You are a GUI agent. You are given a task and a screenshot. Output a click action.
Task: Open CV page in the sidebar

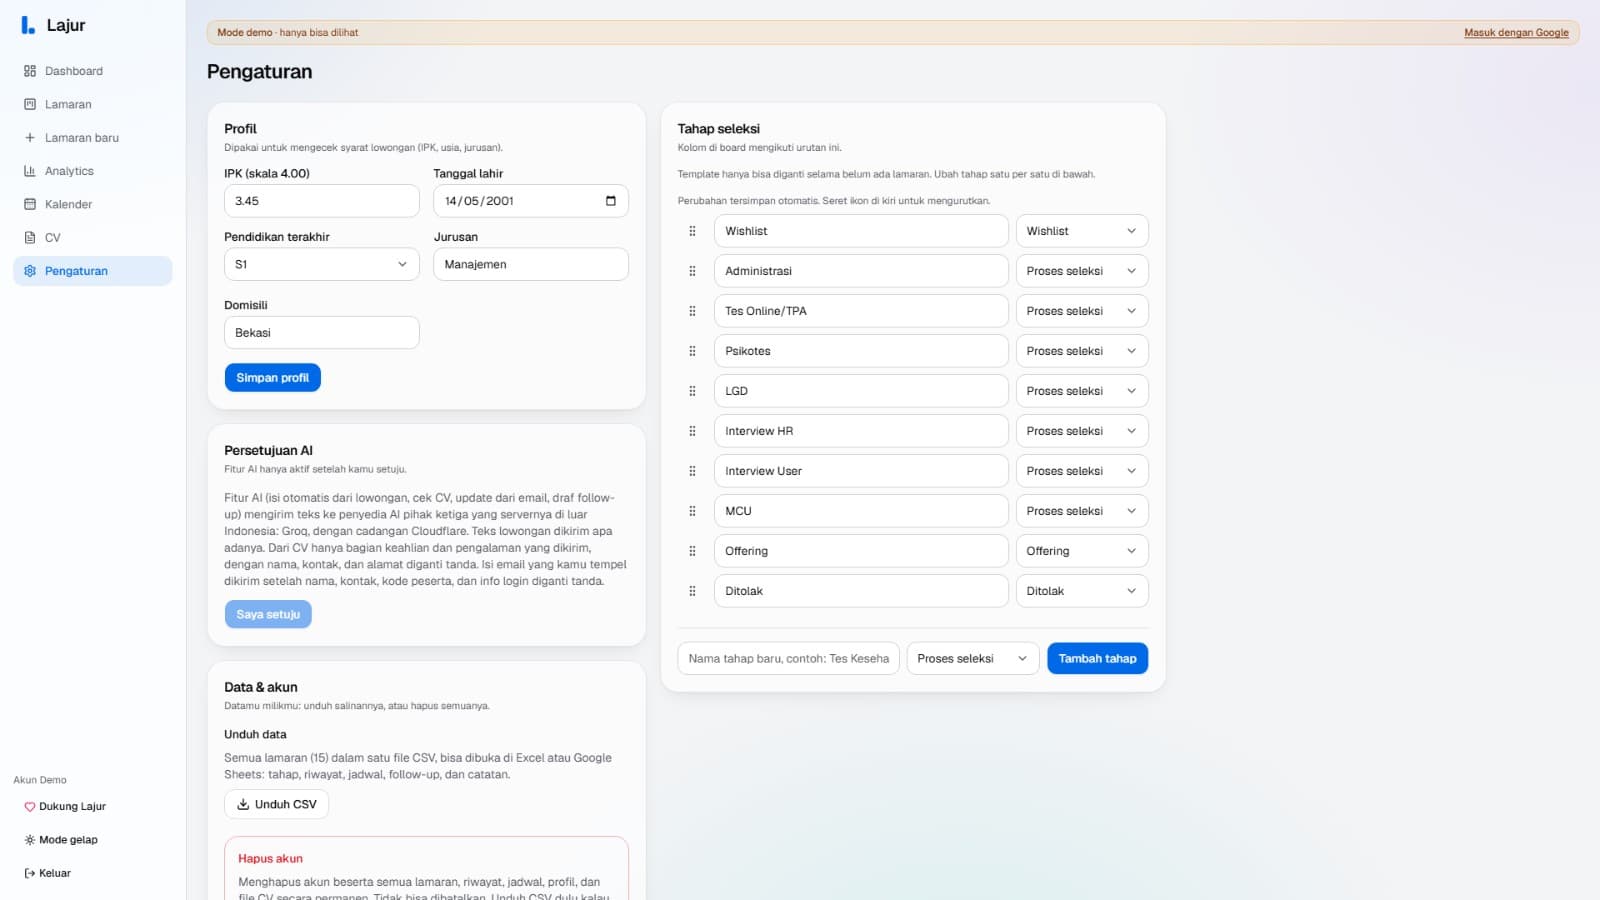coord(92,238)
